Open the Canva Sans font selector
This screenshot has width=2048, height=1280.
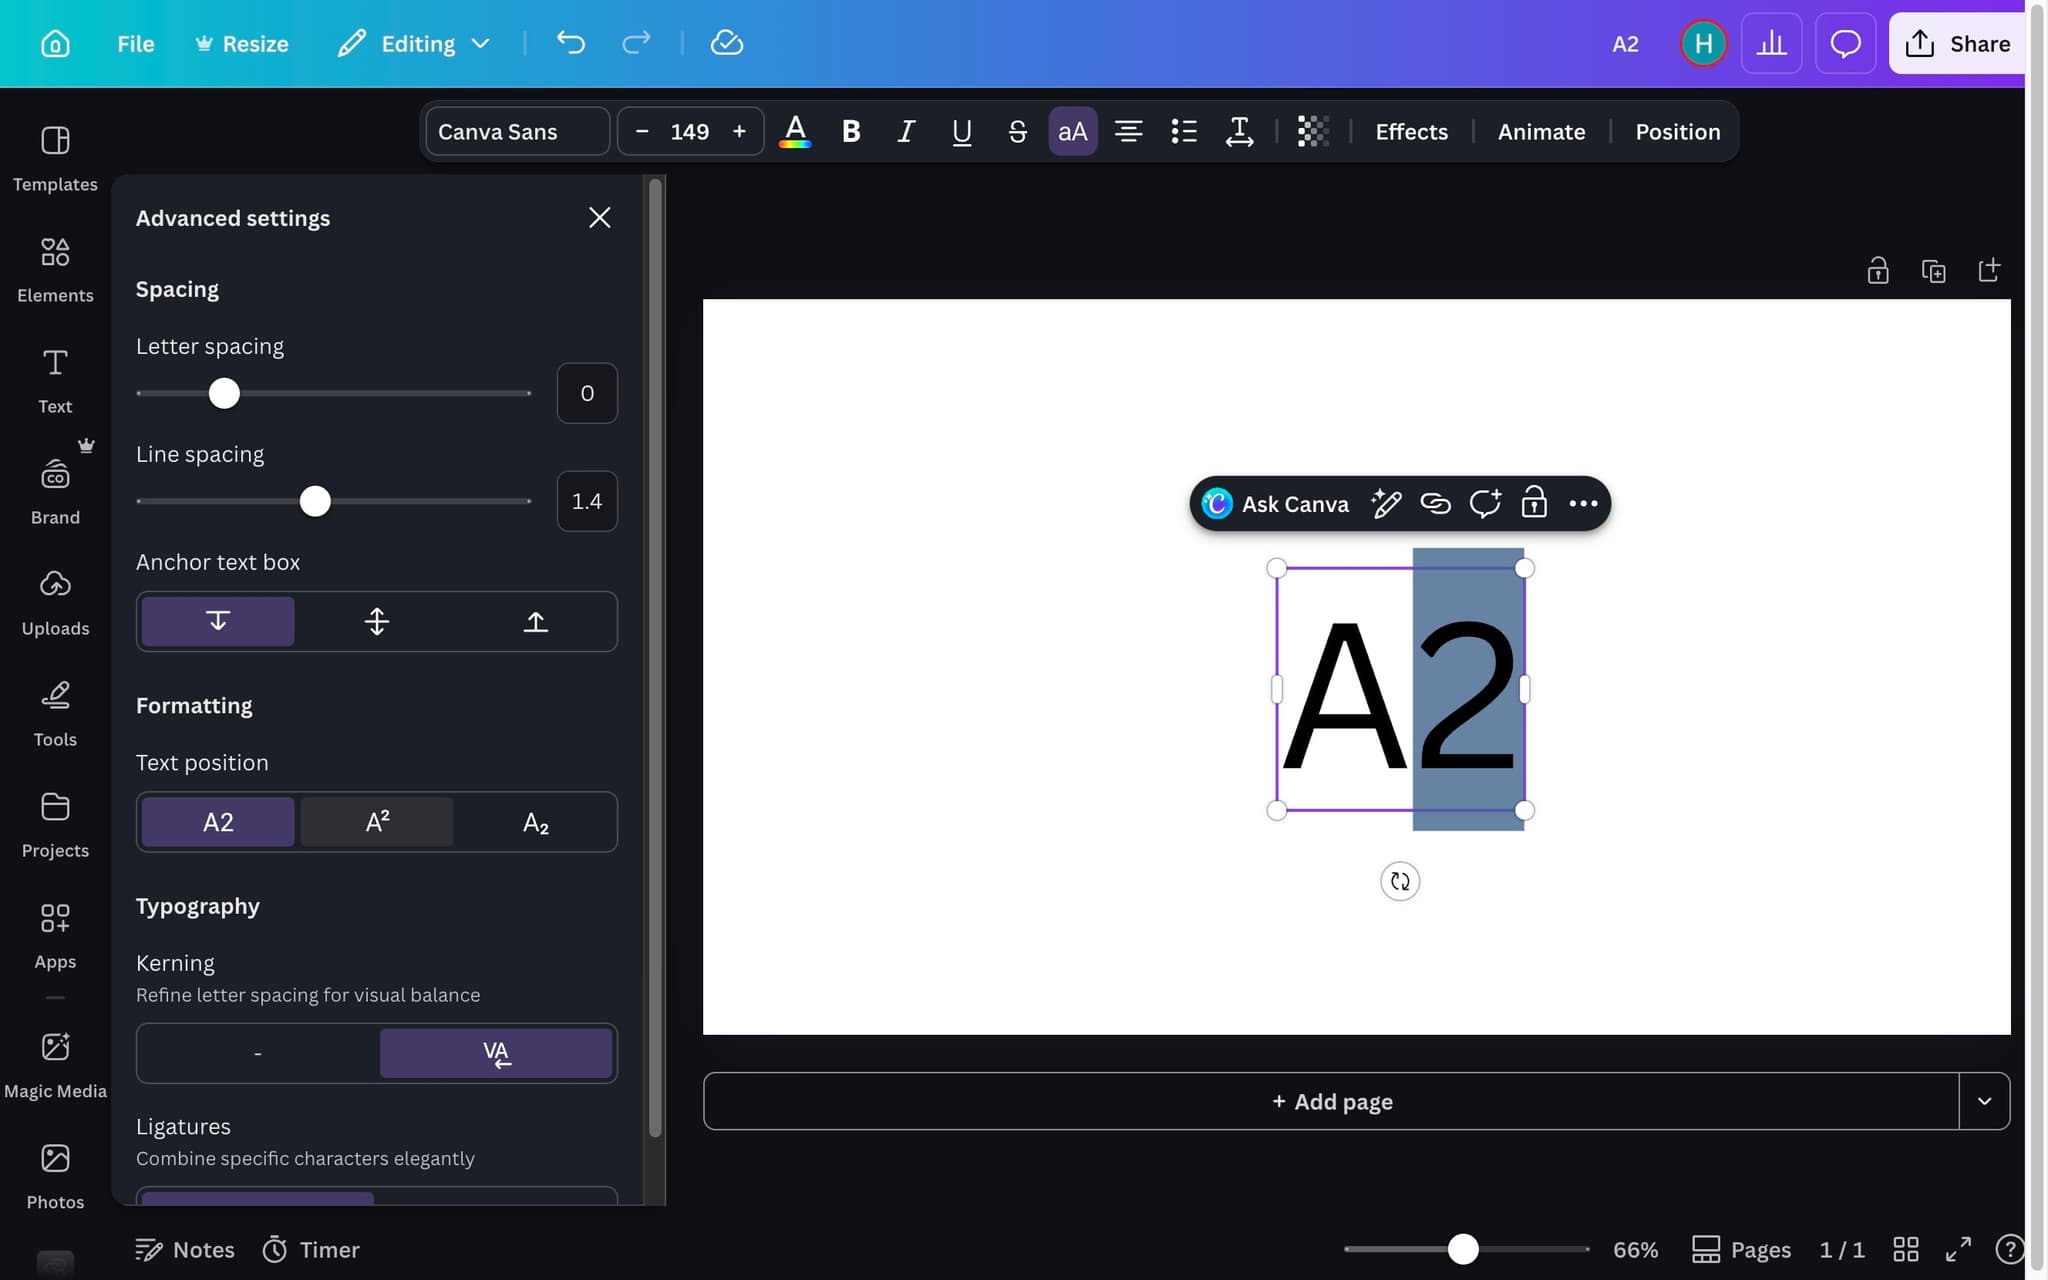517,131
